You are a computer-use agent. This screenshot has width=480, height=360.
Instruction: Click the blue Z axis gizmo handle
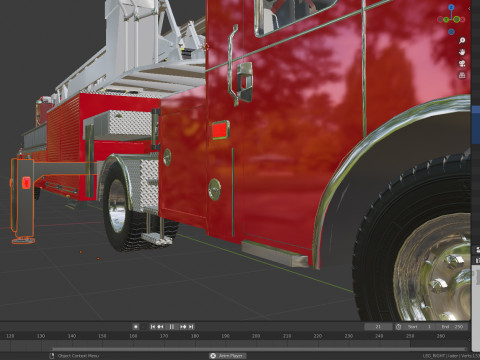point(451,7)
